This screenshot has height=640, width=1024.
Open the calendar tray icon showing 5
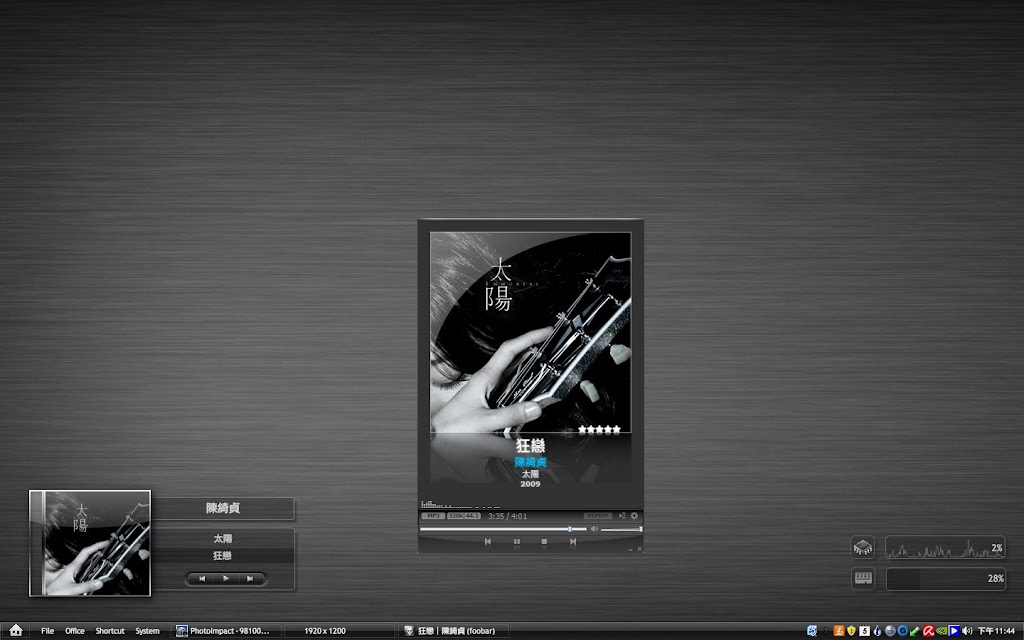pyautogui.click(x=865, y=631)
